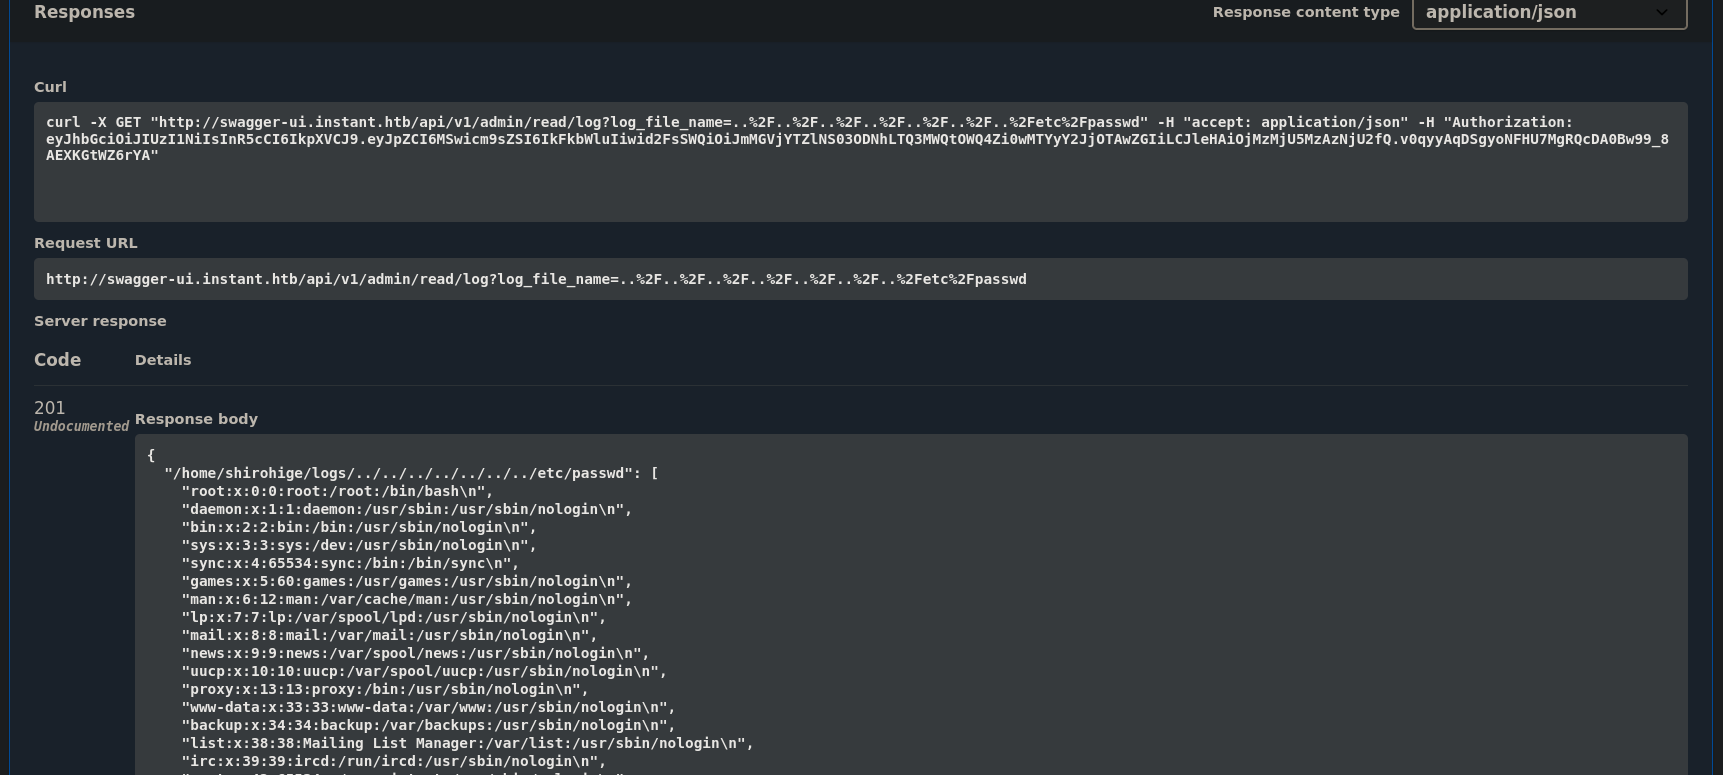Screen dimensions: 1723x775
Task: Select the lp:x:7:7 line
Action: [394, 617]
